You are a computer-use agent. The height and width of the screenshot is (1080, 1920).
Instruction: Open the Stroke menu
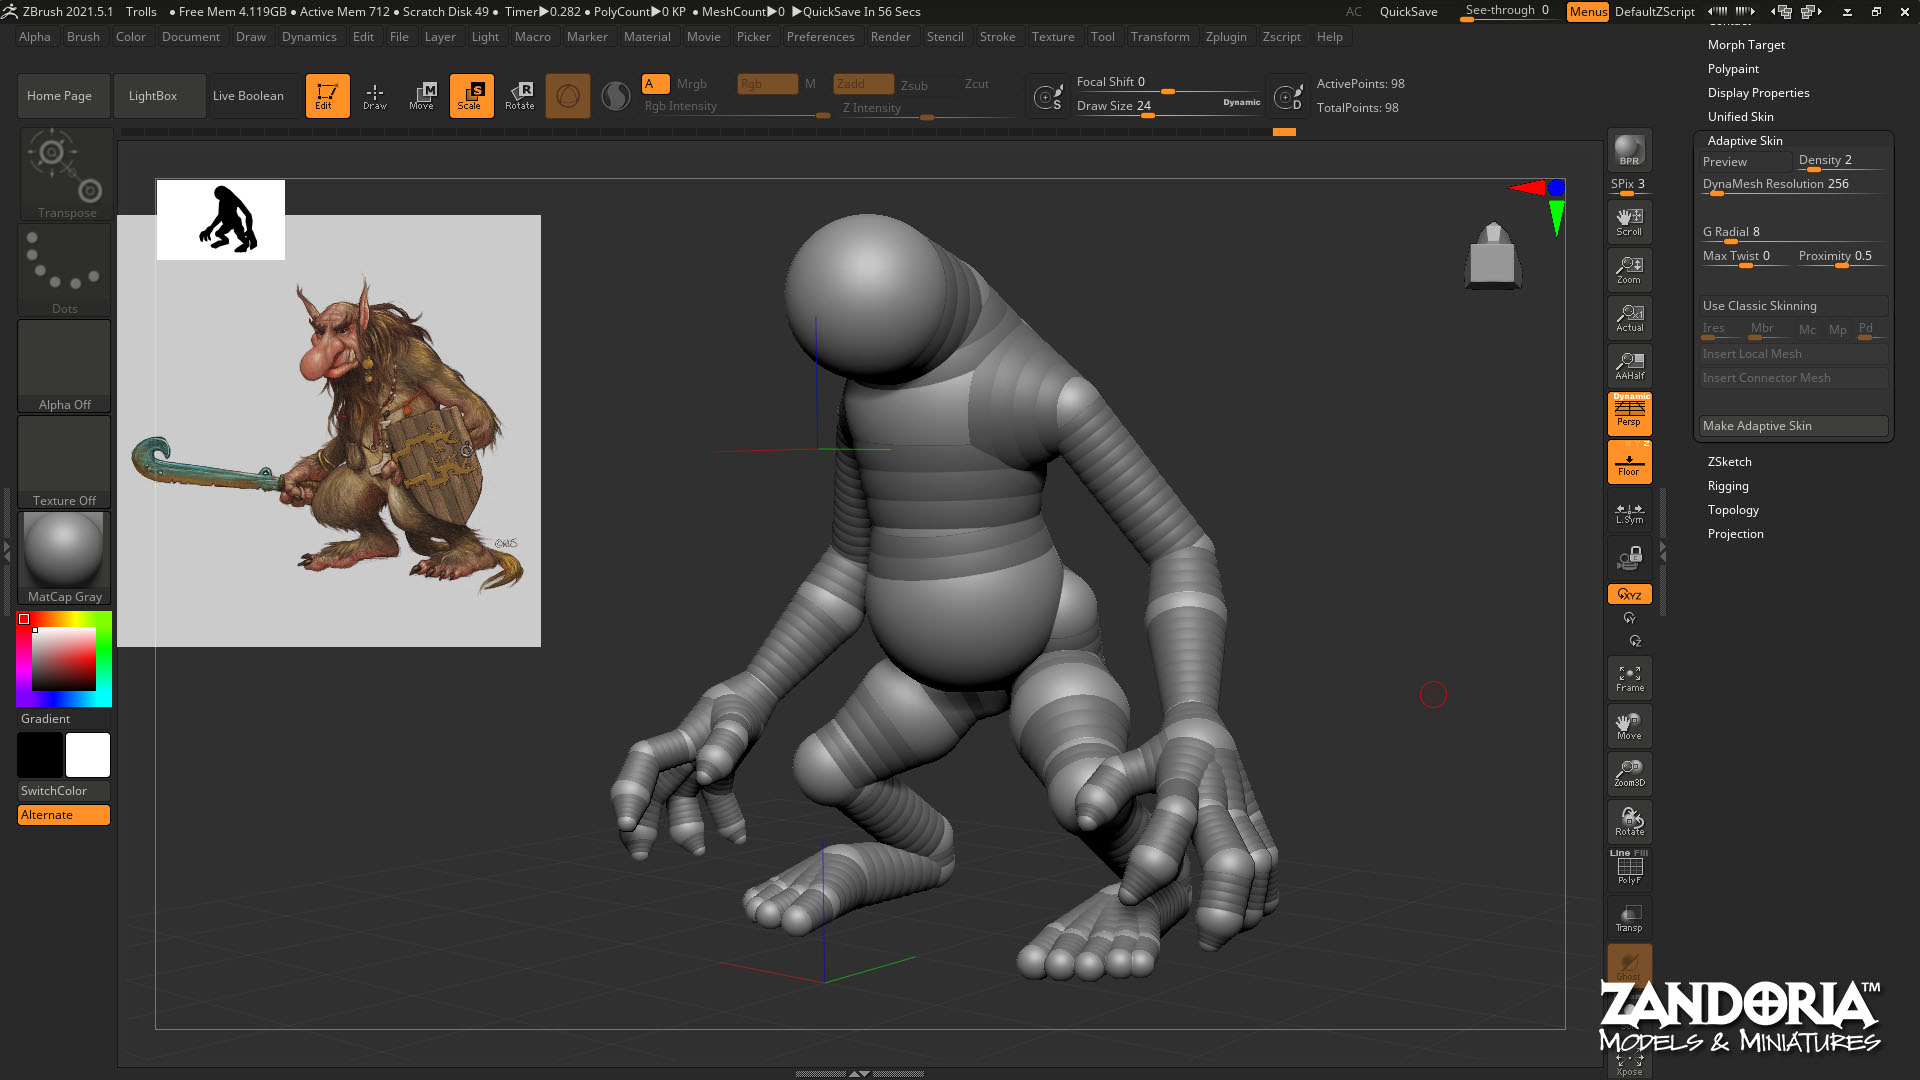[996, 37]
